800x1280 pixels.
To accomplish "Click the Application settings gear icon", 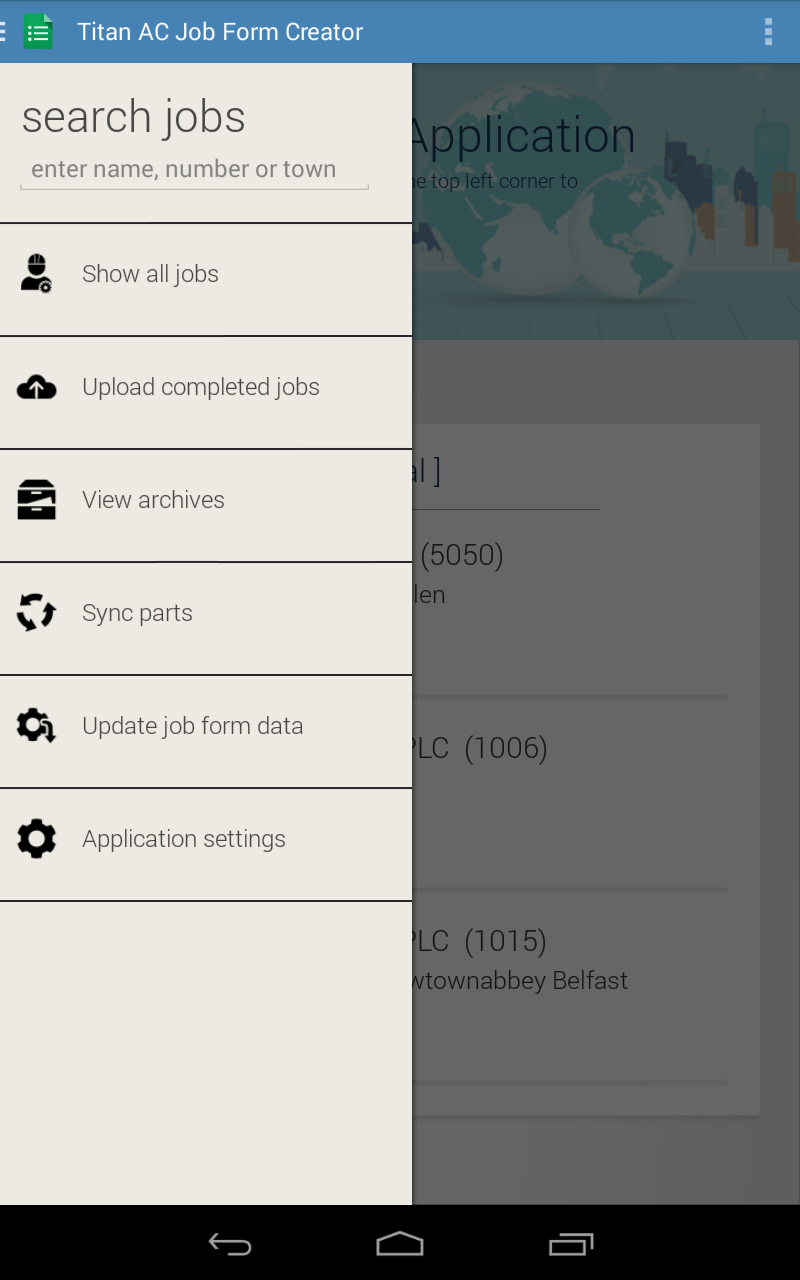I will coord(36,839).
